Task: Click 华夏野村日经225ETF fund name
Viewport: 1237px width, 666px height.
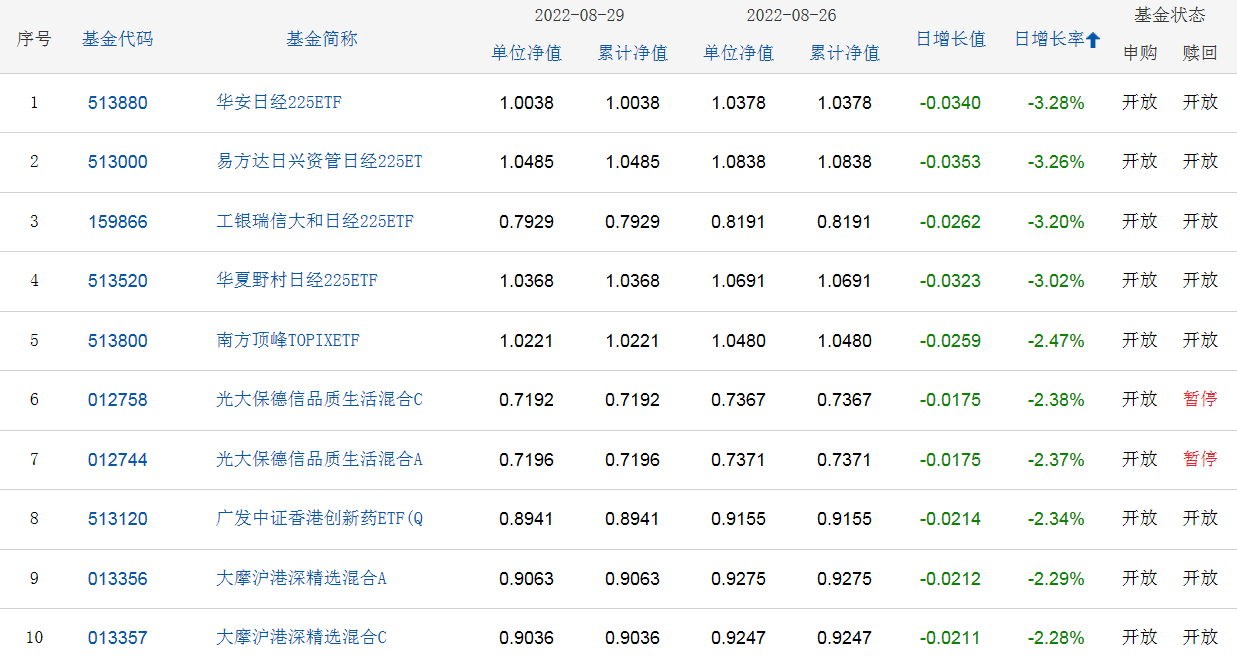Action: [297, 281]
